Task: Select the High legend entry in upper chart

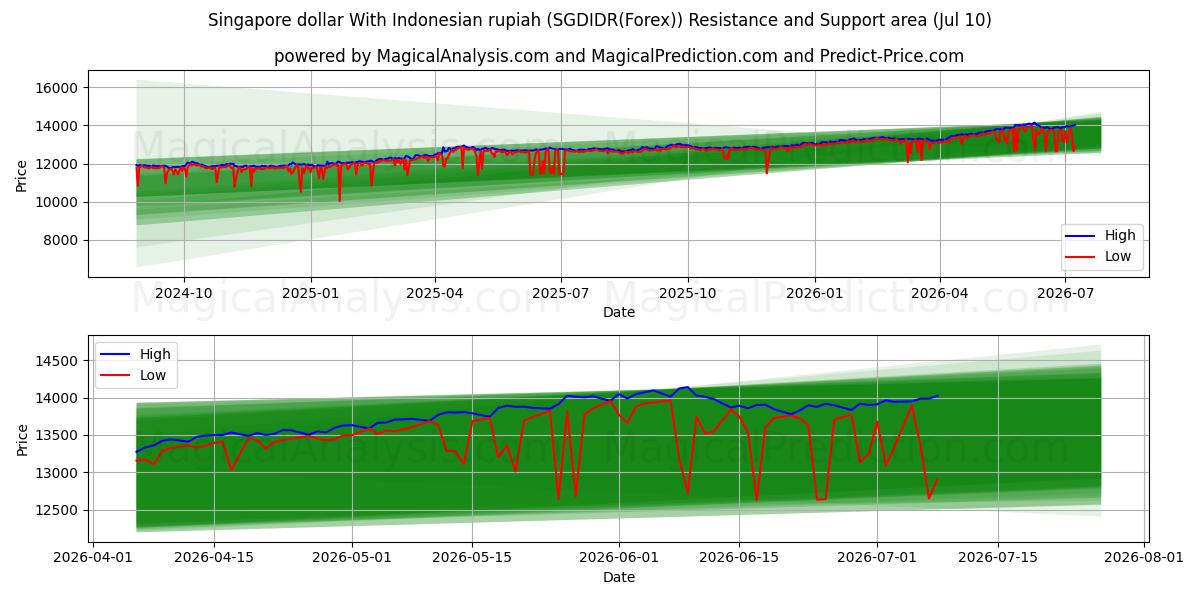Action: (1099, 235)
